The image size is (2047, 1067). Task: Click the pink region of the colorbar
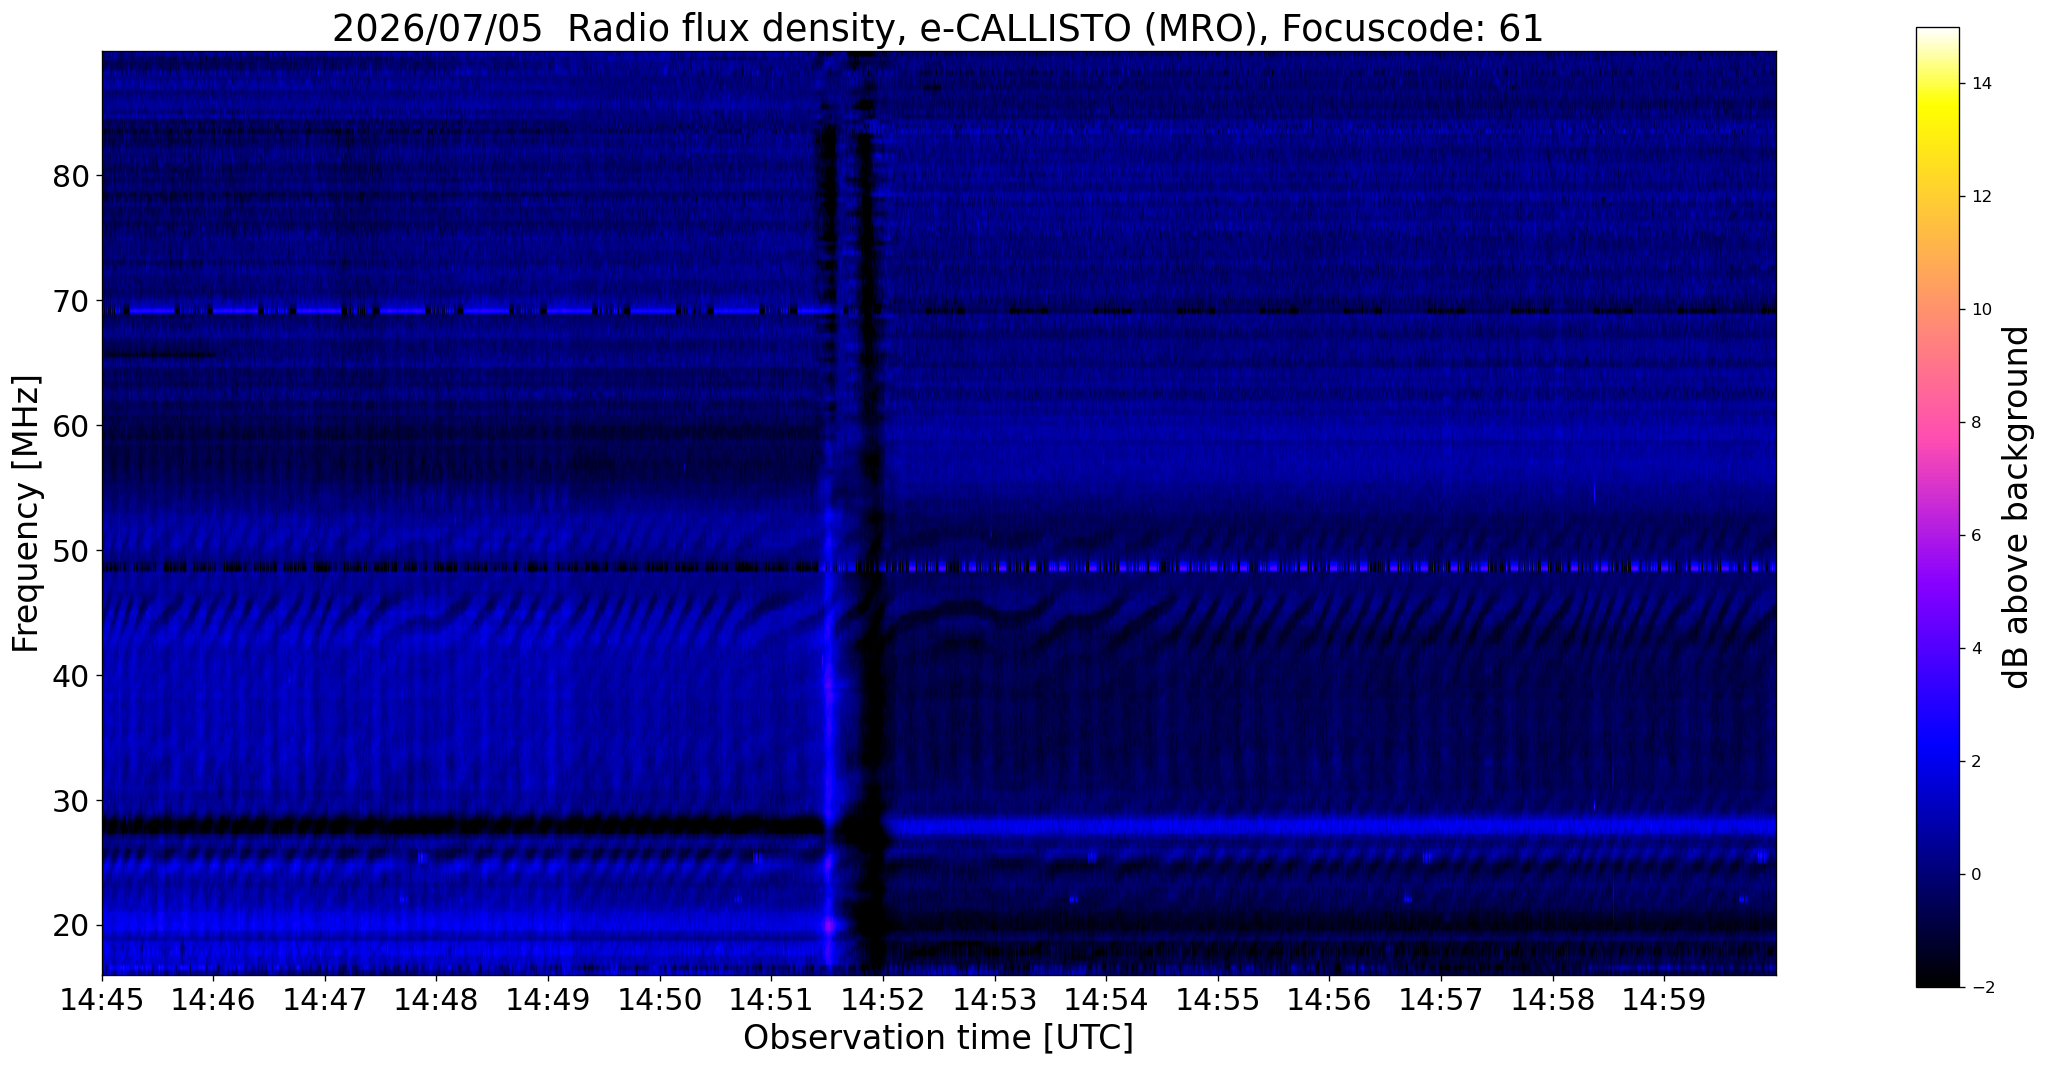1937,422
